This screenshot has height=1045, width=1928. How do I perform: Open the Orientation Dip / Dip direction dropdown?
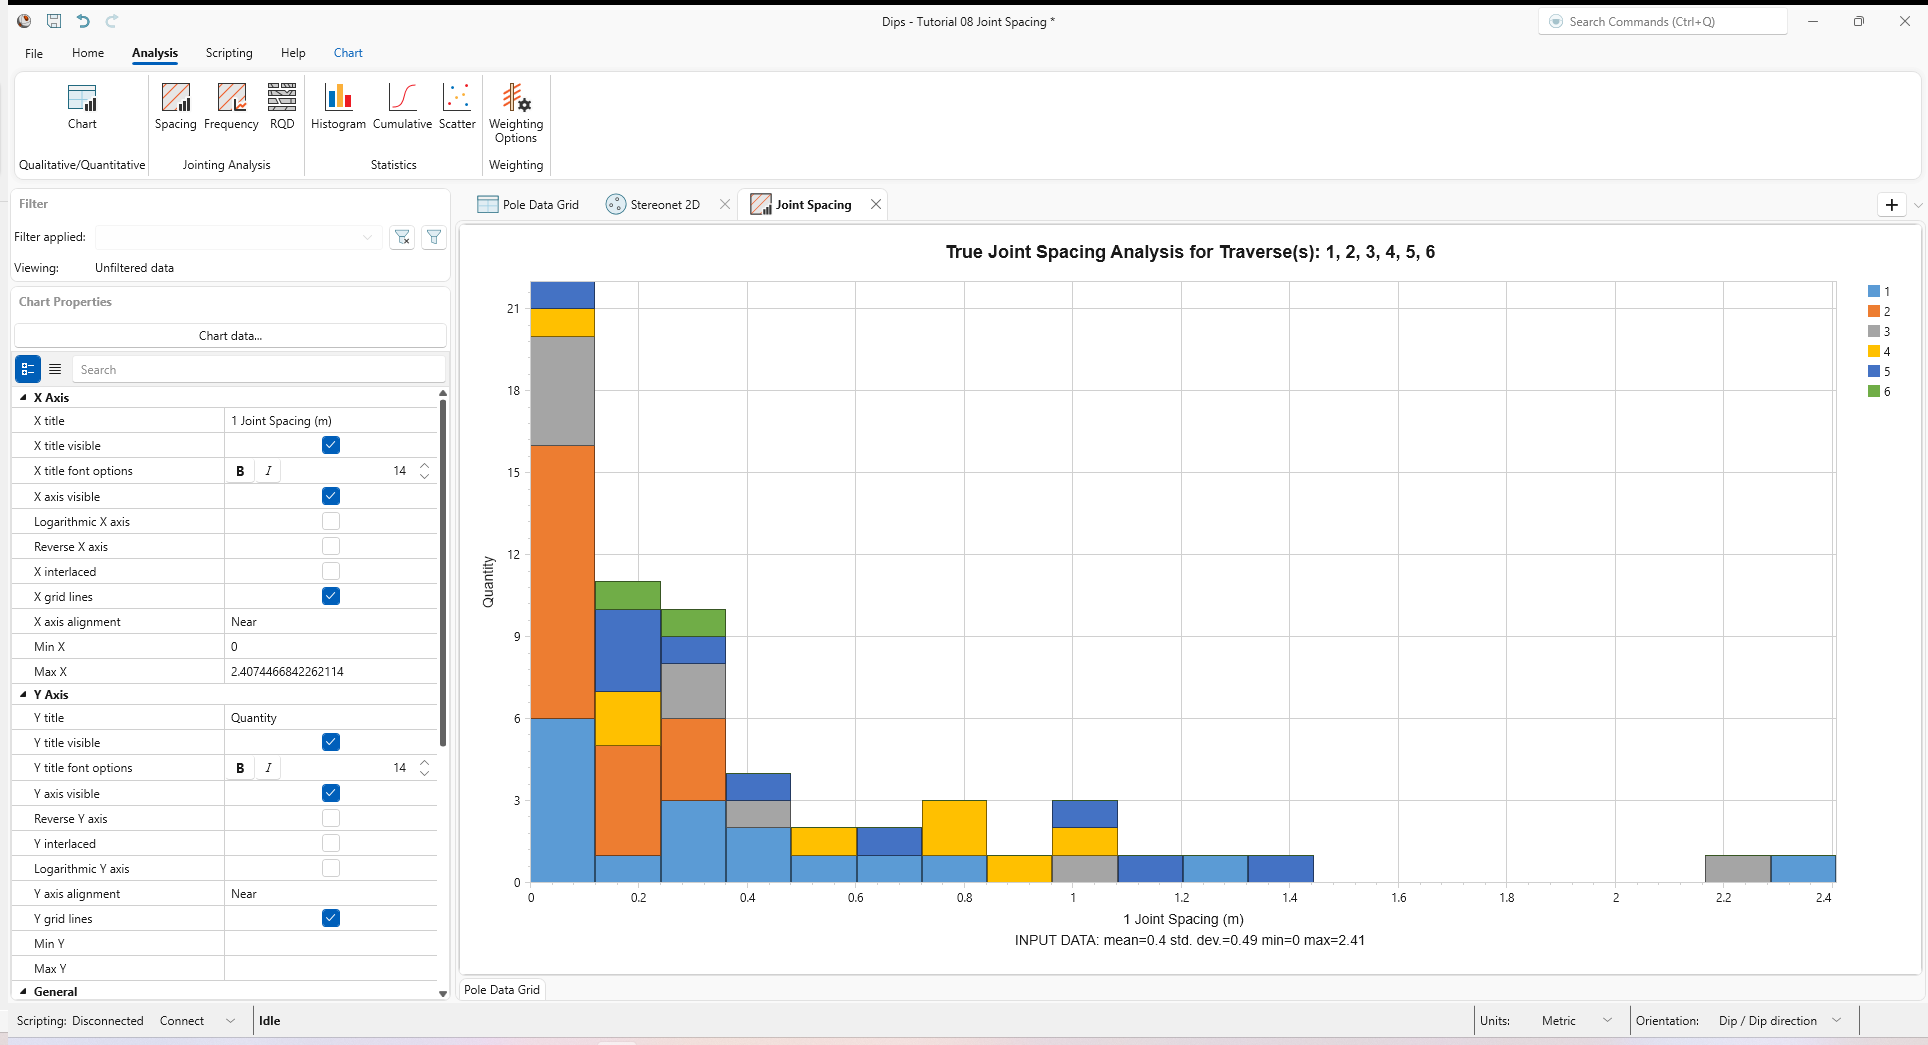[1779, 1020]
